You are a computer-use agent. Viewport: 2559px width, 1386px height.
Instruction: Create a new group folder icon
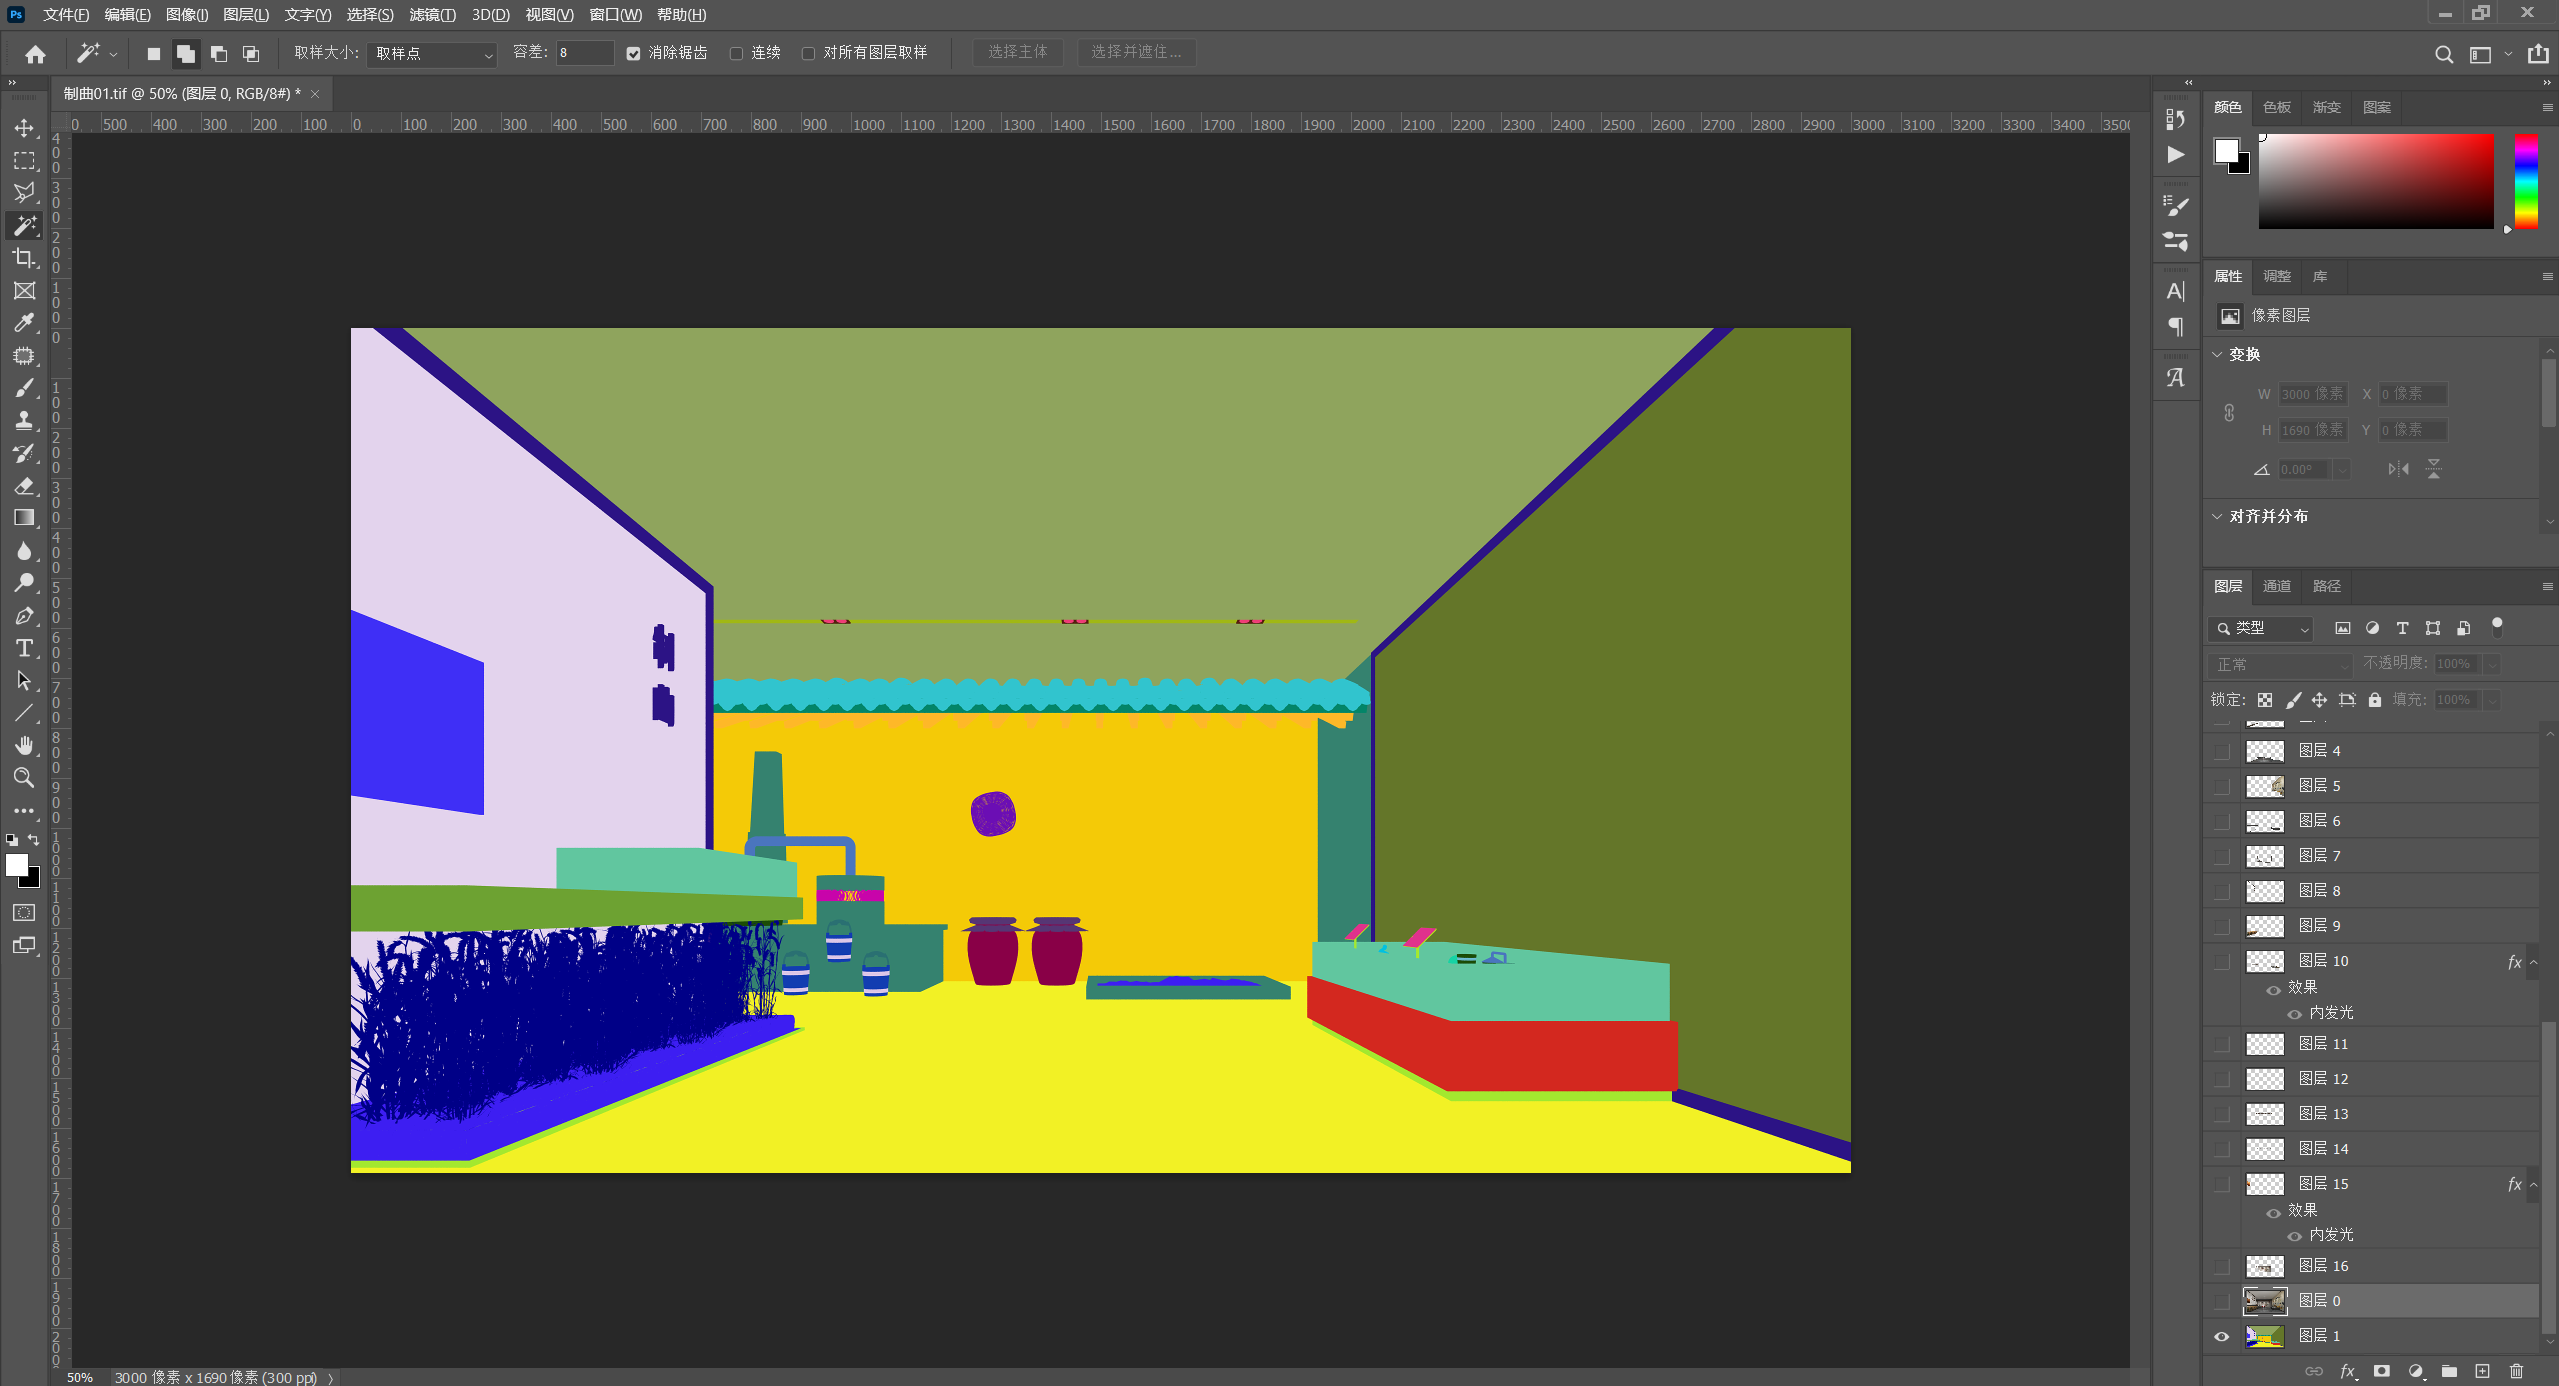tap(2449, 1371)
